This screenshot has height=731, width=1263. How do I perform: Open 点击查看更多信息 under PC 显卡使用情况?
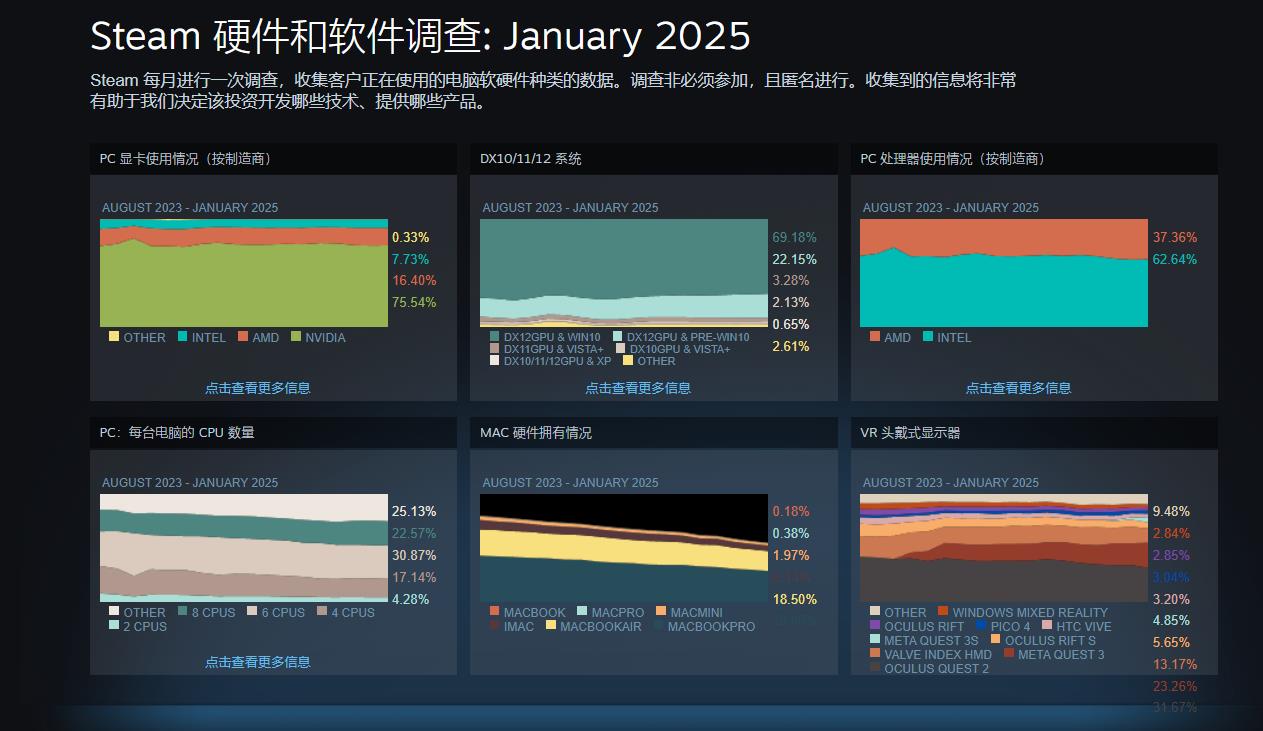point(258,388)
